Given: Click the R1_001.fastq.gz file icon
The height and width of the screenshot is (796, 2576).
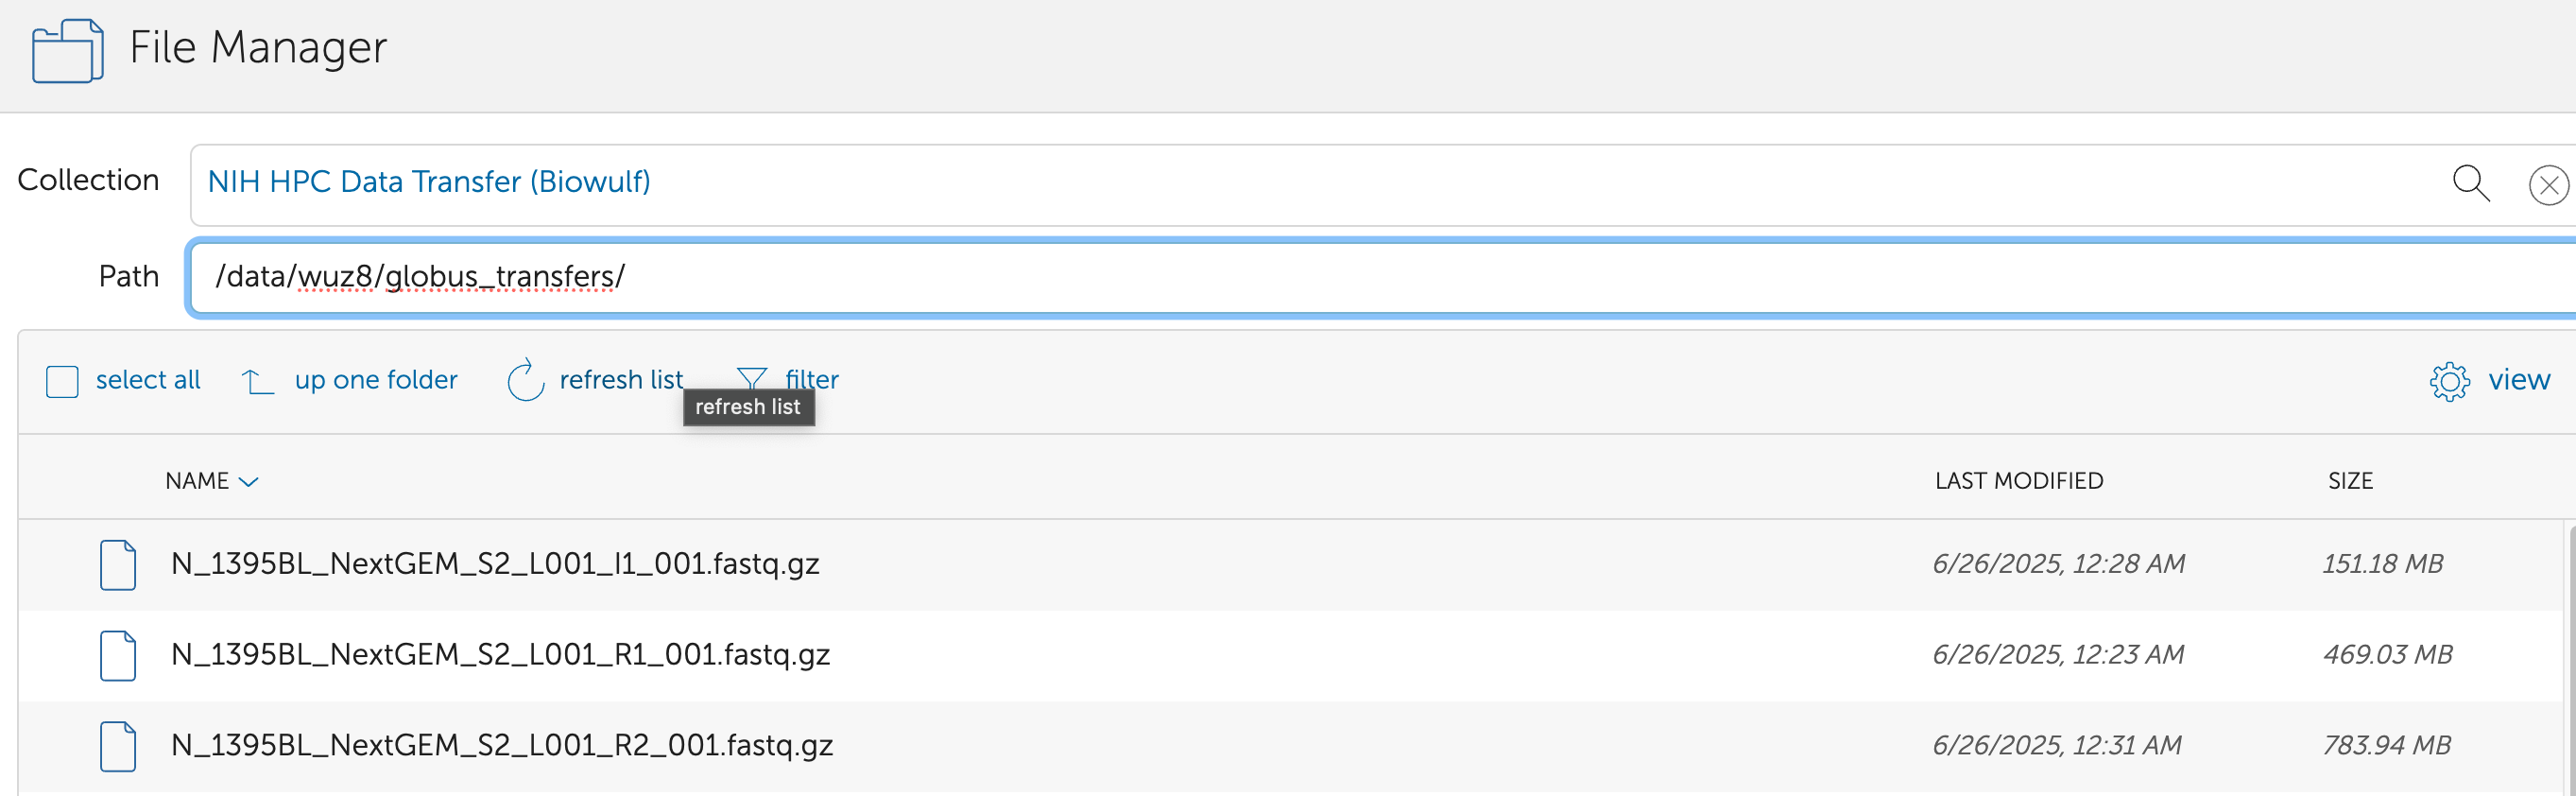Looking at the screenshot, I should [118, 656].
